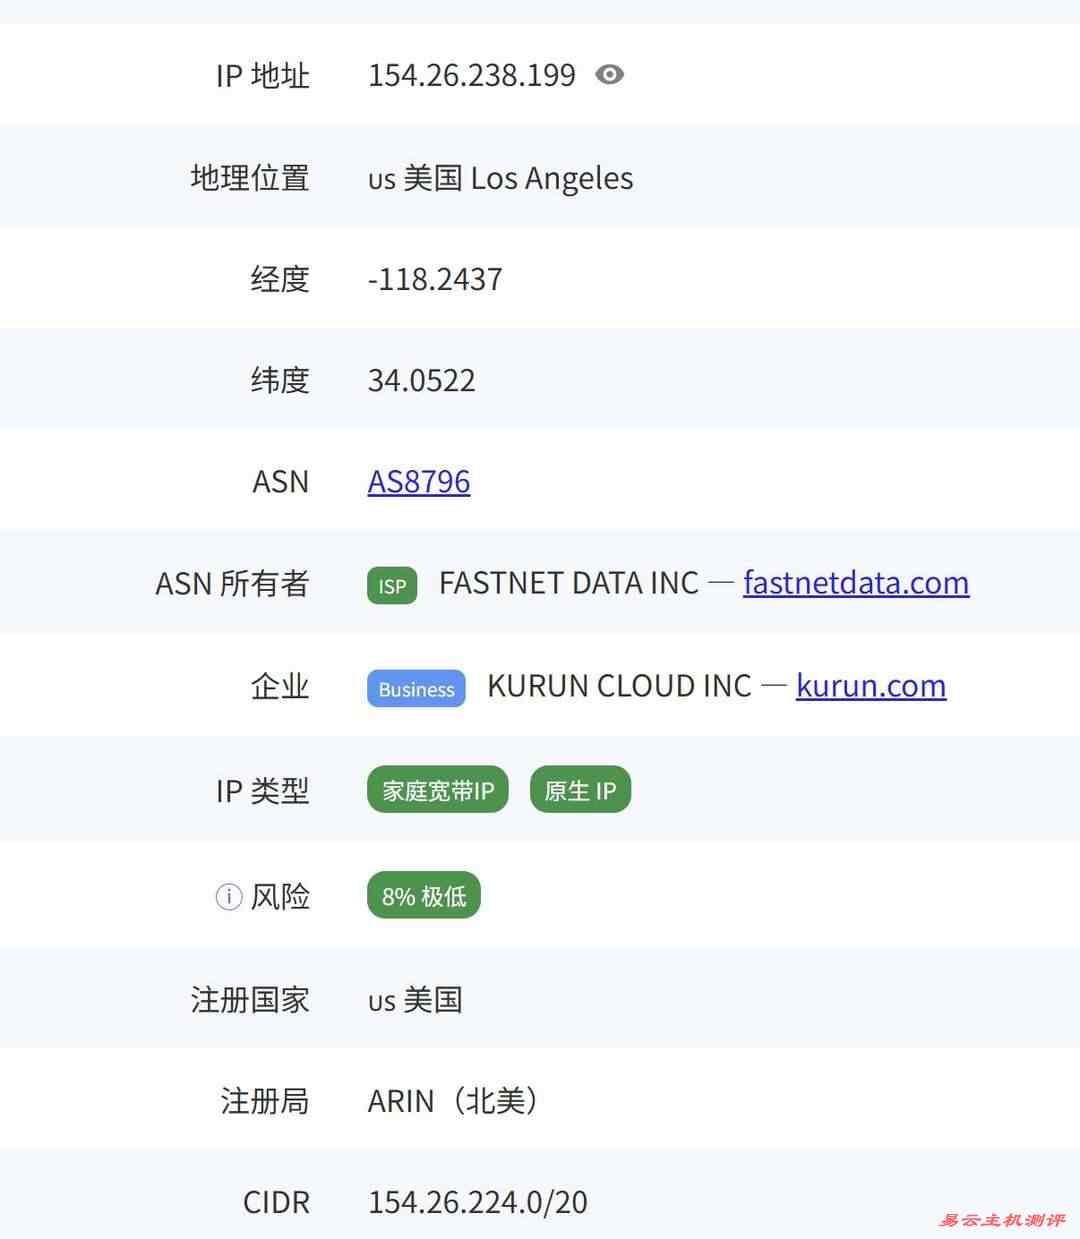Visit the fastnetdata.com link
The width and height of the screenshot is (1080, 1239).
point(855,583)
